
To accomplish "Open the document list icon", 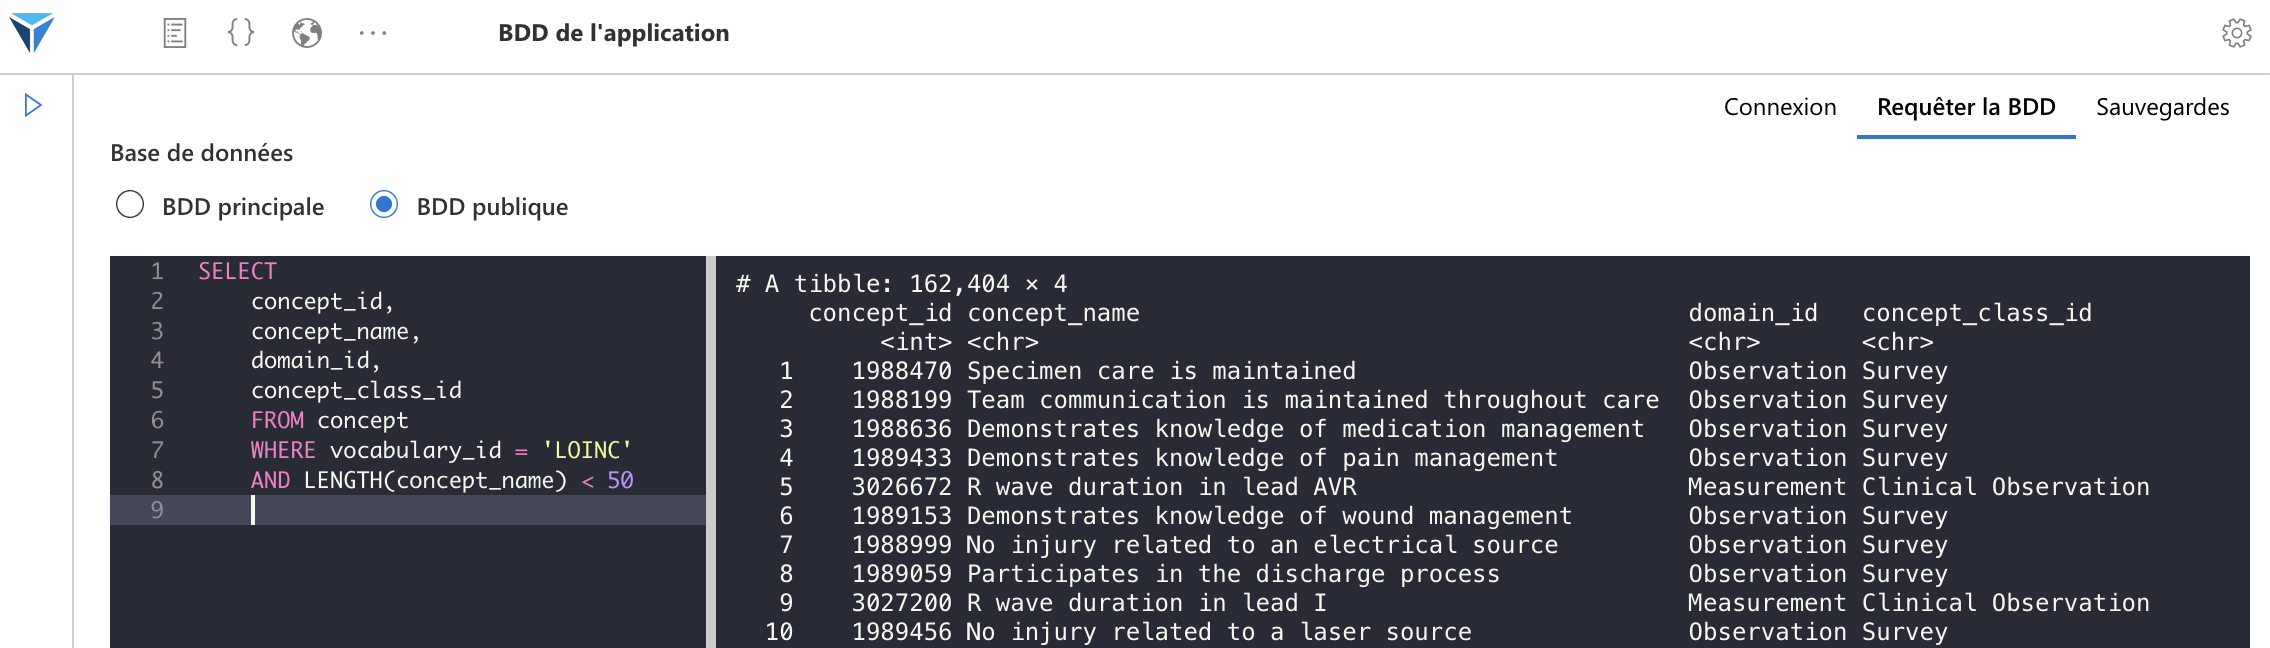I will coord(175,33).
